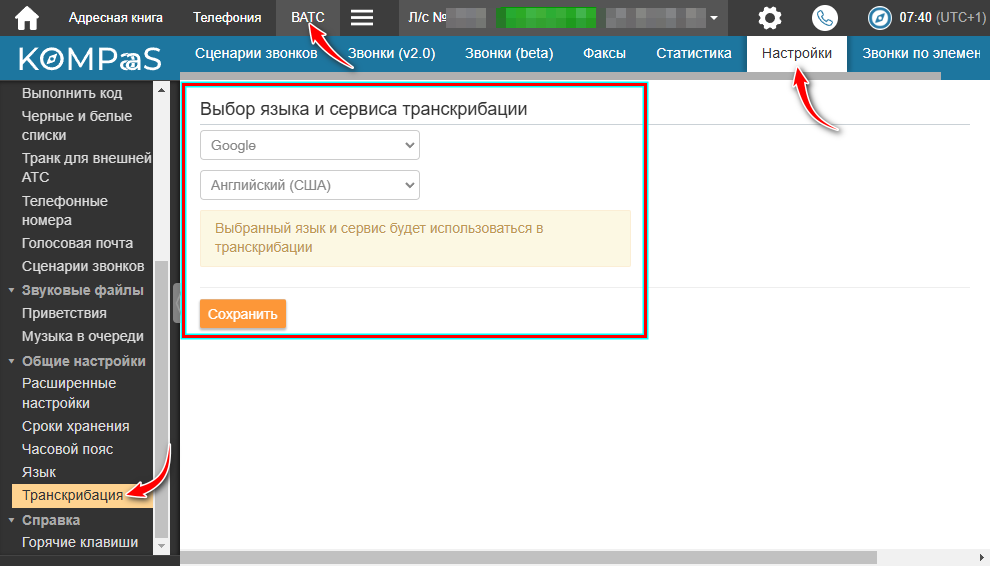
Task: Open the Google transcription service dropdown
Action: click(x=309, y=145)
